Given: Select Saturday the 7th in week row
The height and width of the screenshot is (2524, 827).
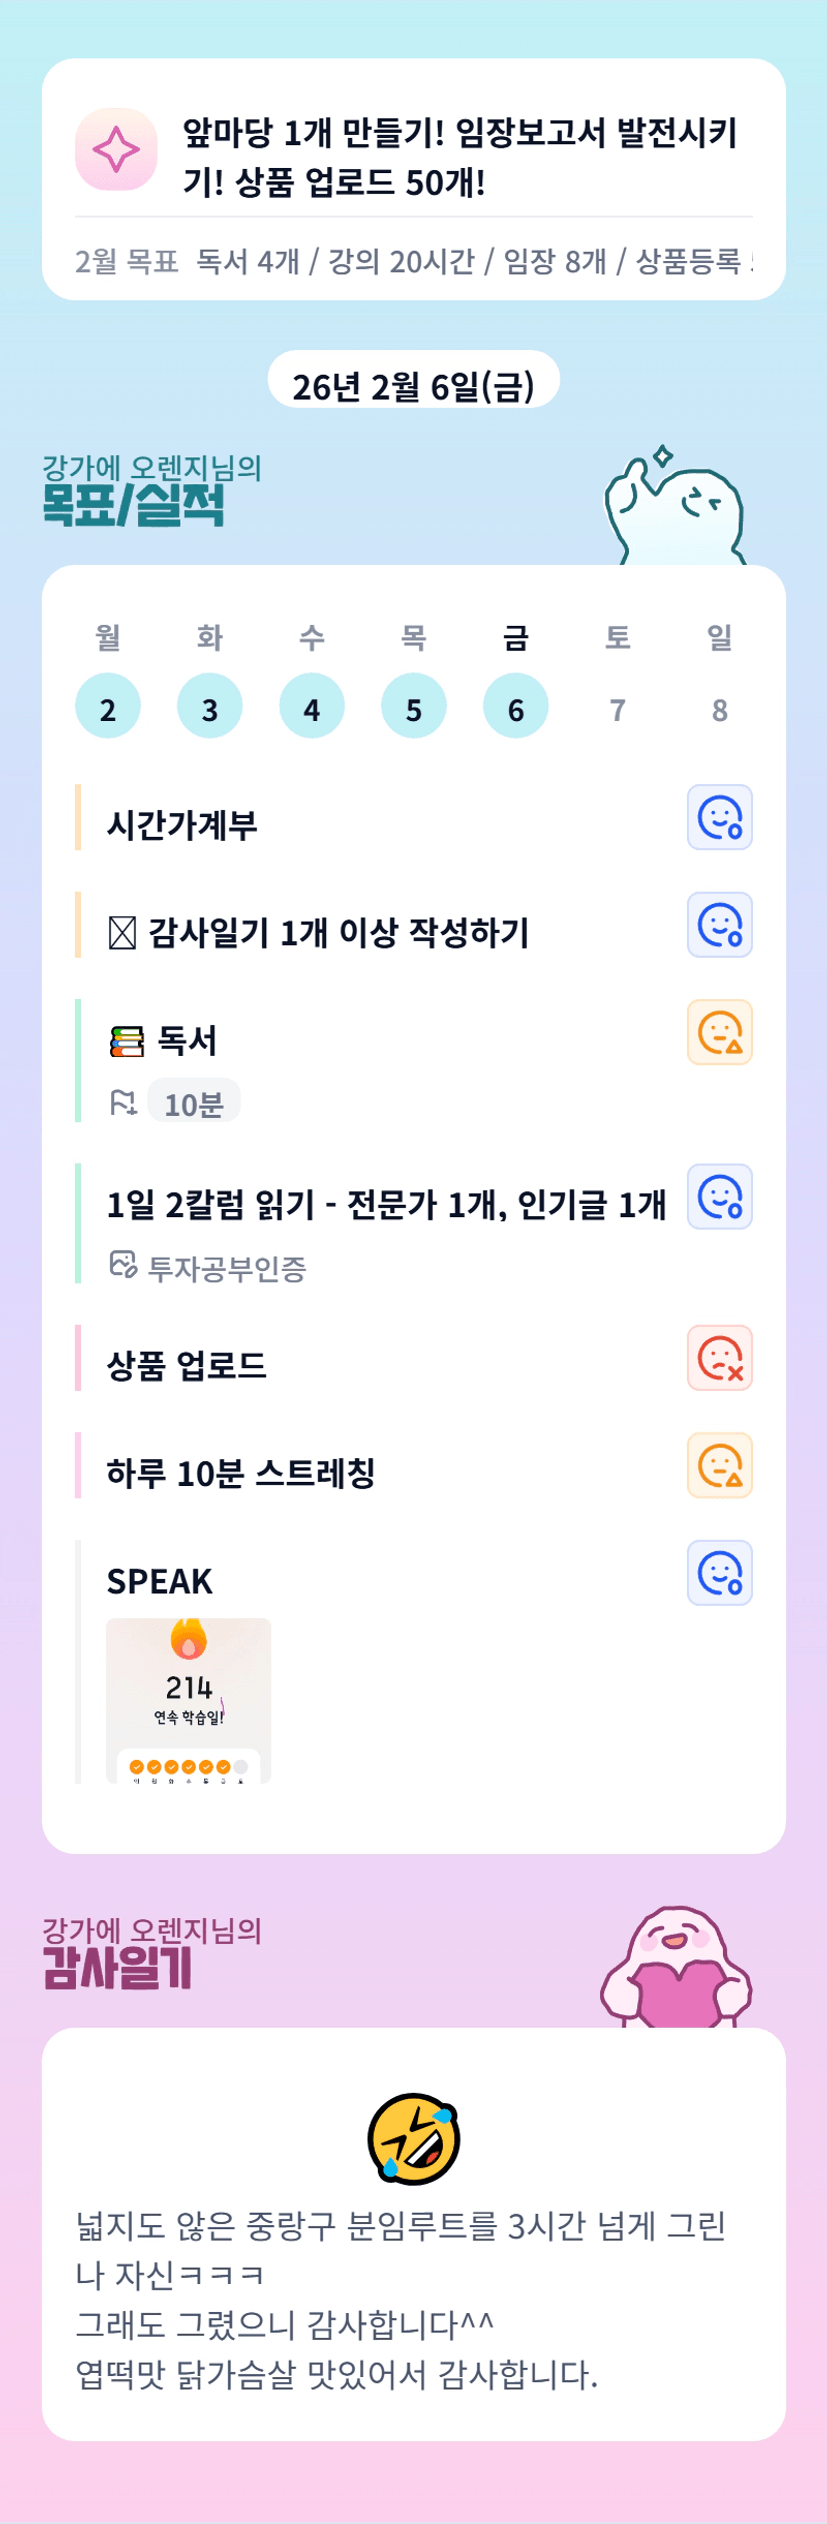Looking at the screenshot, I should coord(618,709).
